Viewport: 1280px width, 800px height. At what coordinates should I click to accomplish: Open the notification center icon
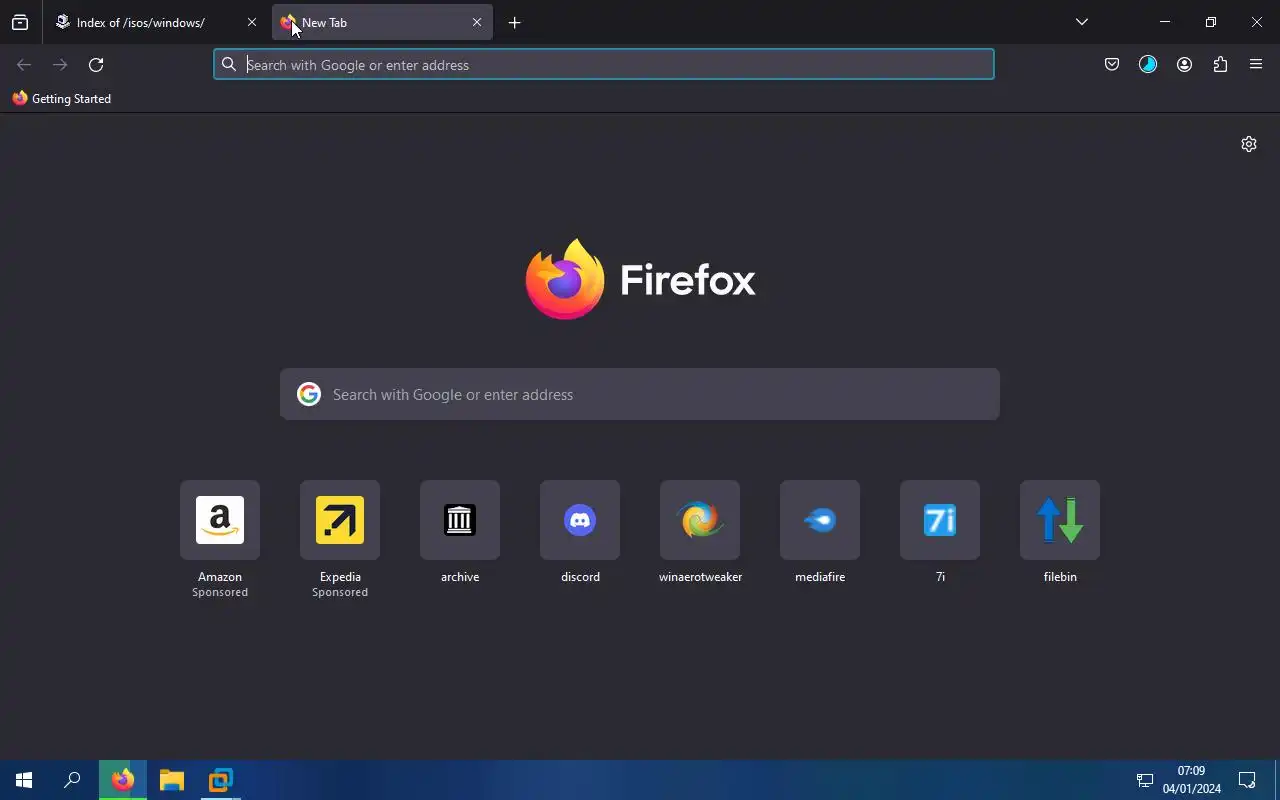(1247, 780)
